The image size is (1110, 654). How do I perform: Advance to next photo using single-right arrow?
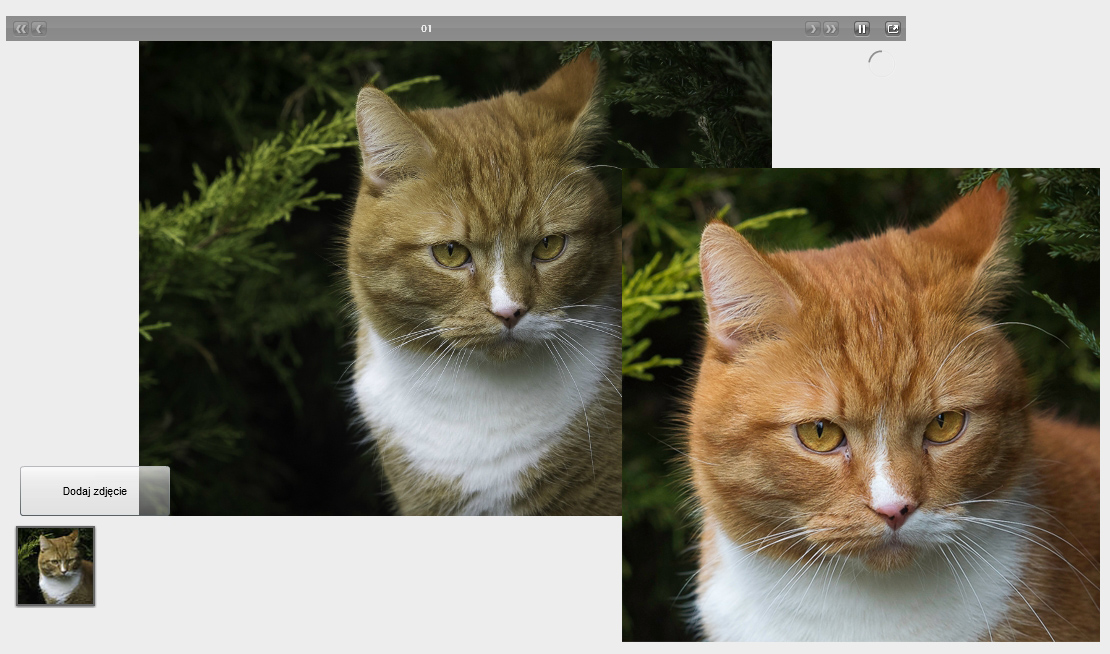click(x=812, y=29)
